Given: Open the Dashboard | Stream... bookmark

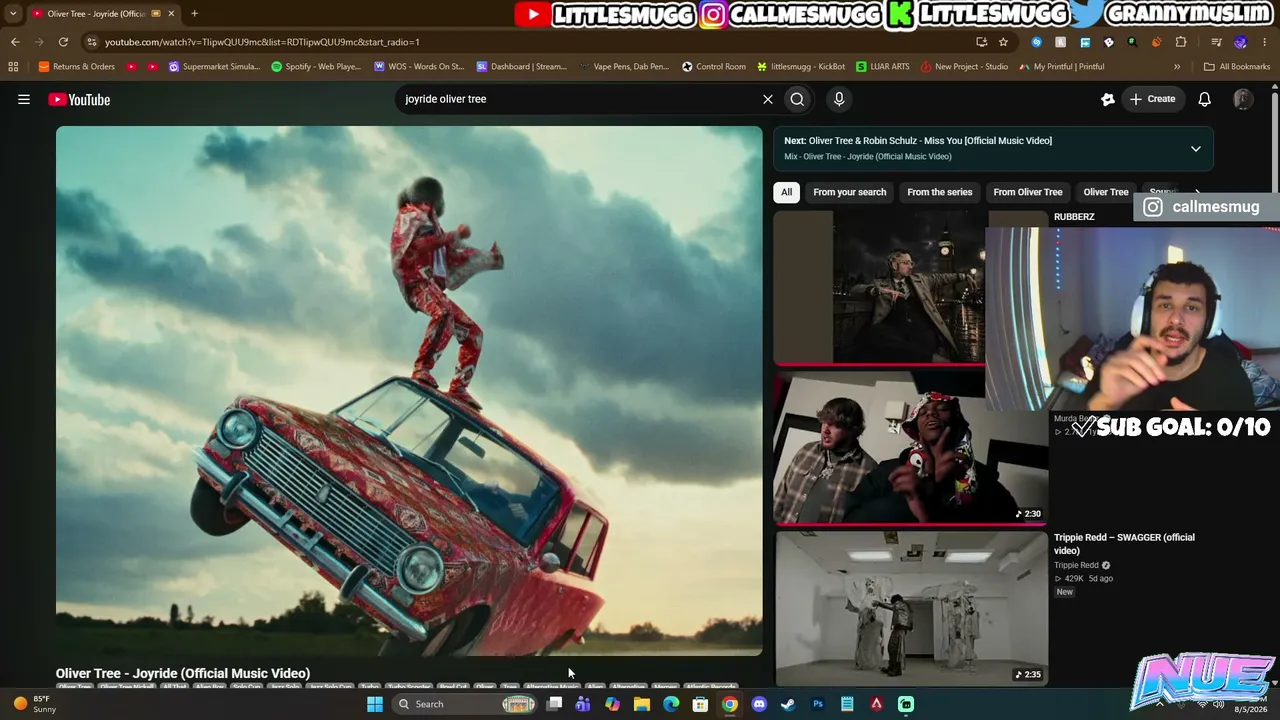Looking at the screenshot, I should point(521,67).
